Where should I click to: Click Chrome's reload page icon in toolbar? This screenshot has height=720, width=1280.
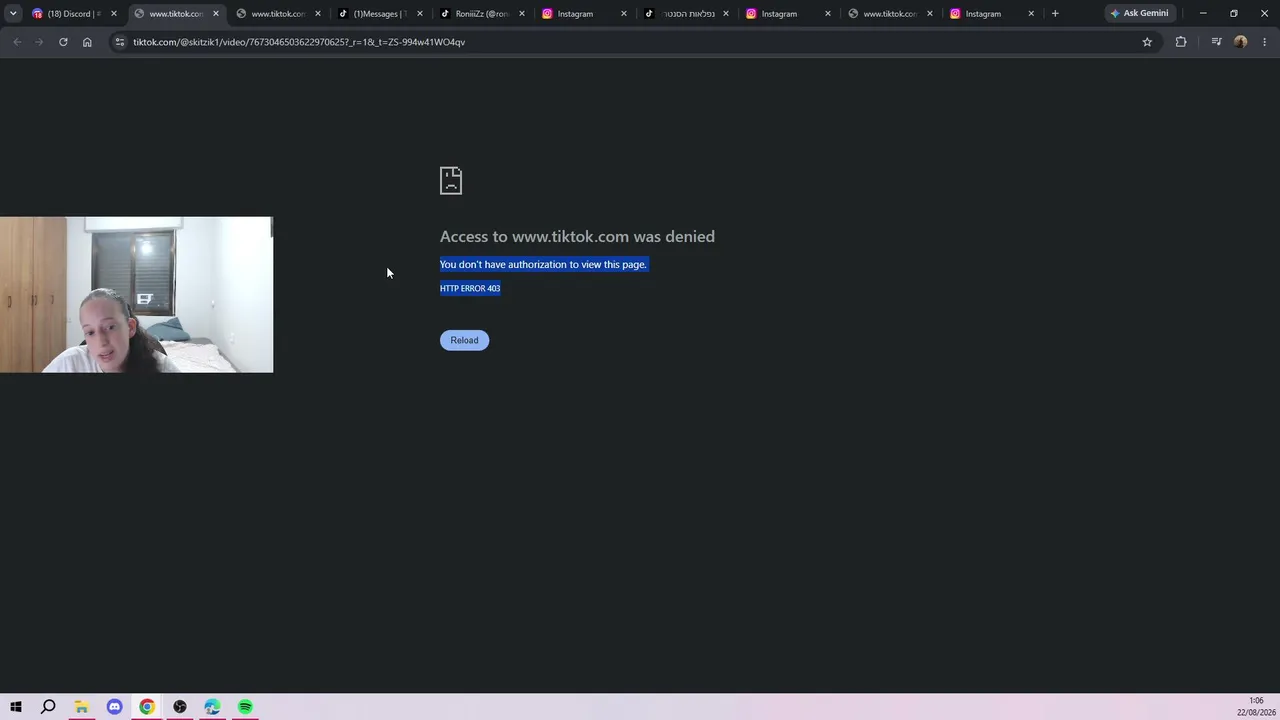pyautogui.click(x=63, y=42)
